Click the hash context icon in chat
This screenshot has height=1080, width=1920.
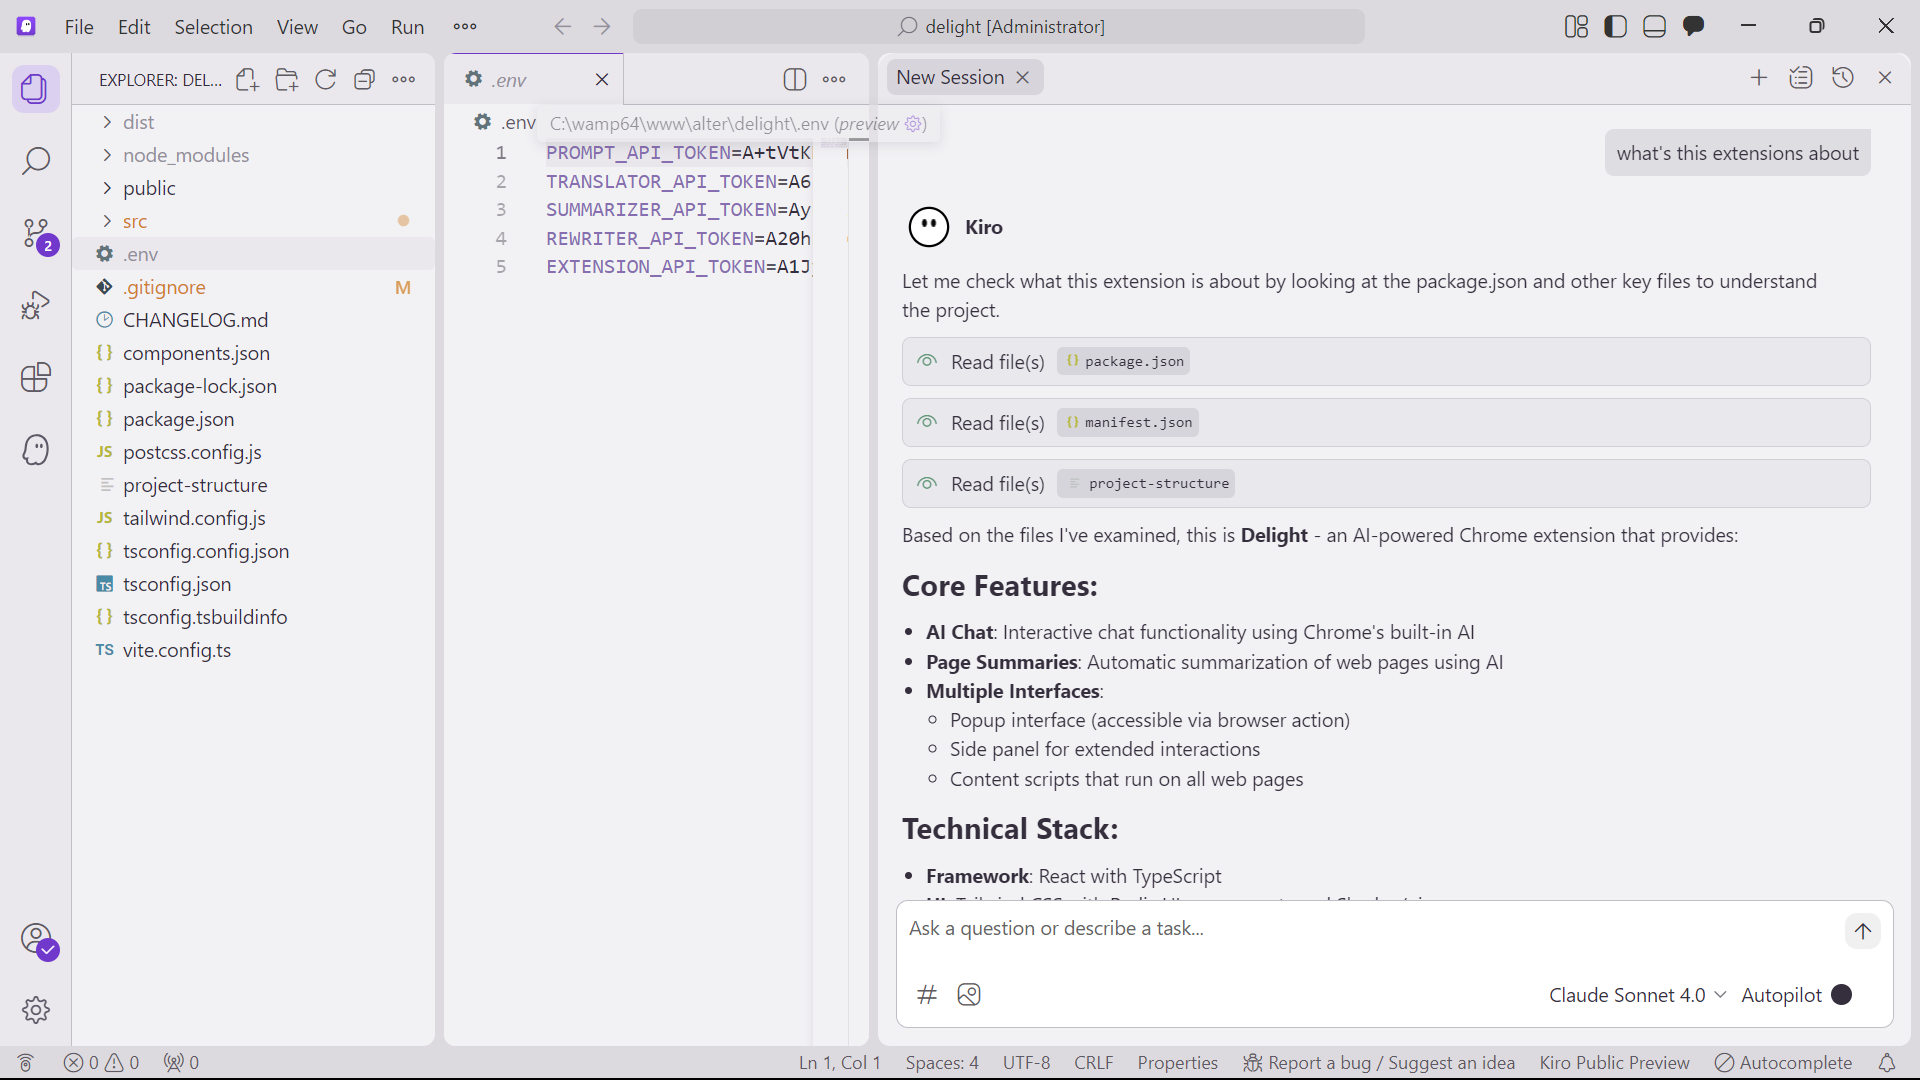[927, 994]
